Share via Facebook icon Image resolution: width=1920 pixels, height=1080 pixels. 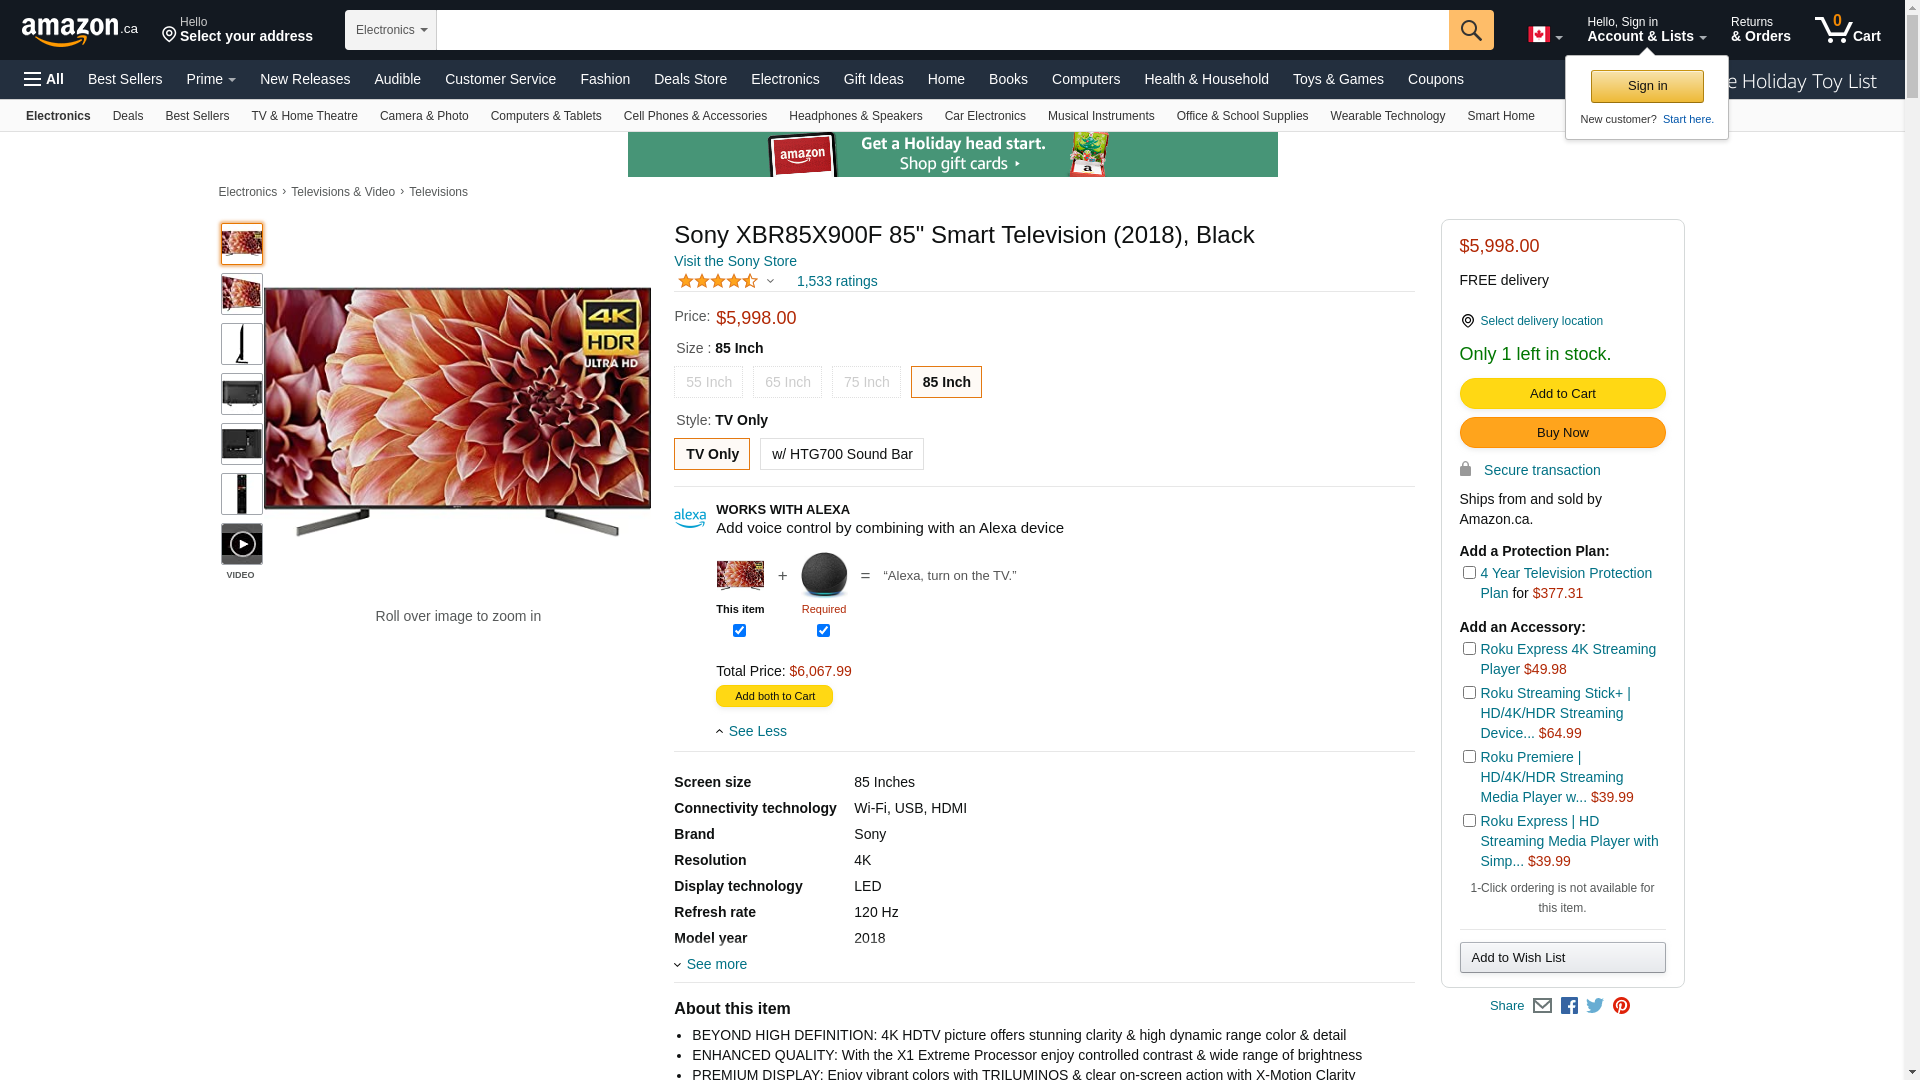click(1568, 1006)
